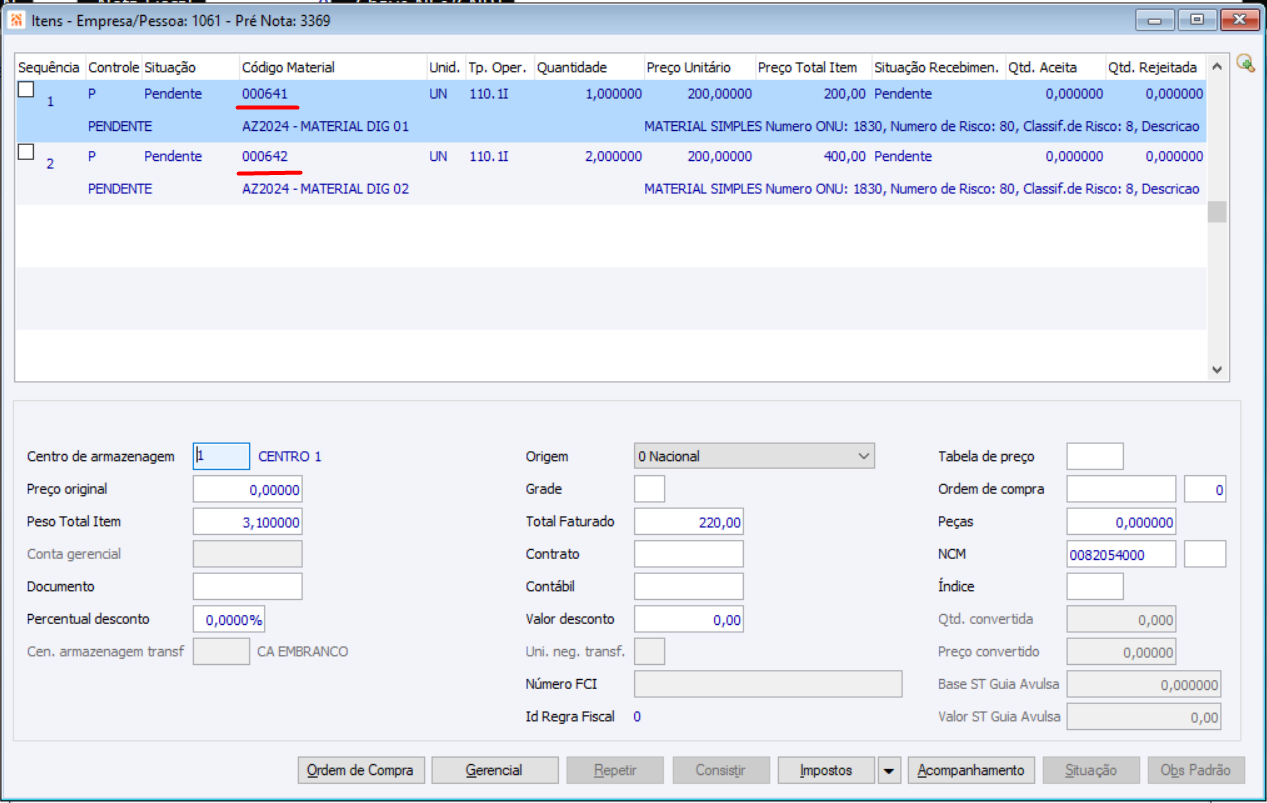The height and width of the screenshot is (803, 1267).
Task: Edit the Peças field
Action: pos(1121,522)
